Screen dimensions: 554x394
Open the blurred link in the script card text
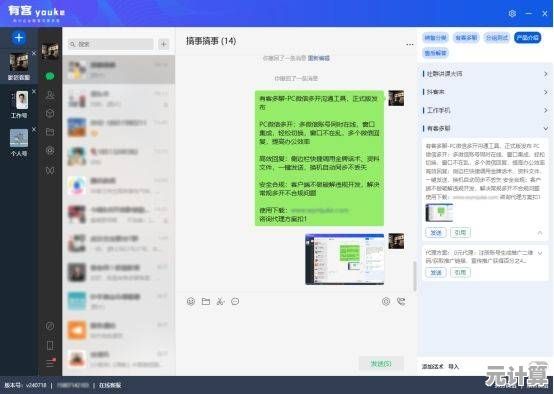point(475,197)
